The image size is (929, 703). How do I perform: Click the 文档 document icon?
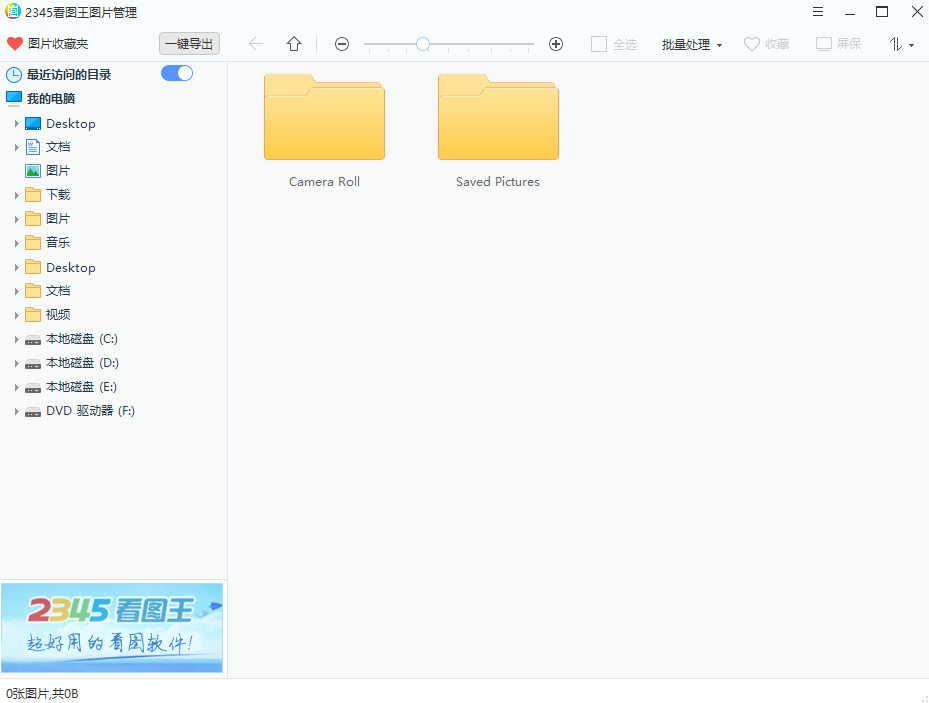[33, 147]
